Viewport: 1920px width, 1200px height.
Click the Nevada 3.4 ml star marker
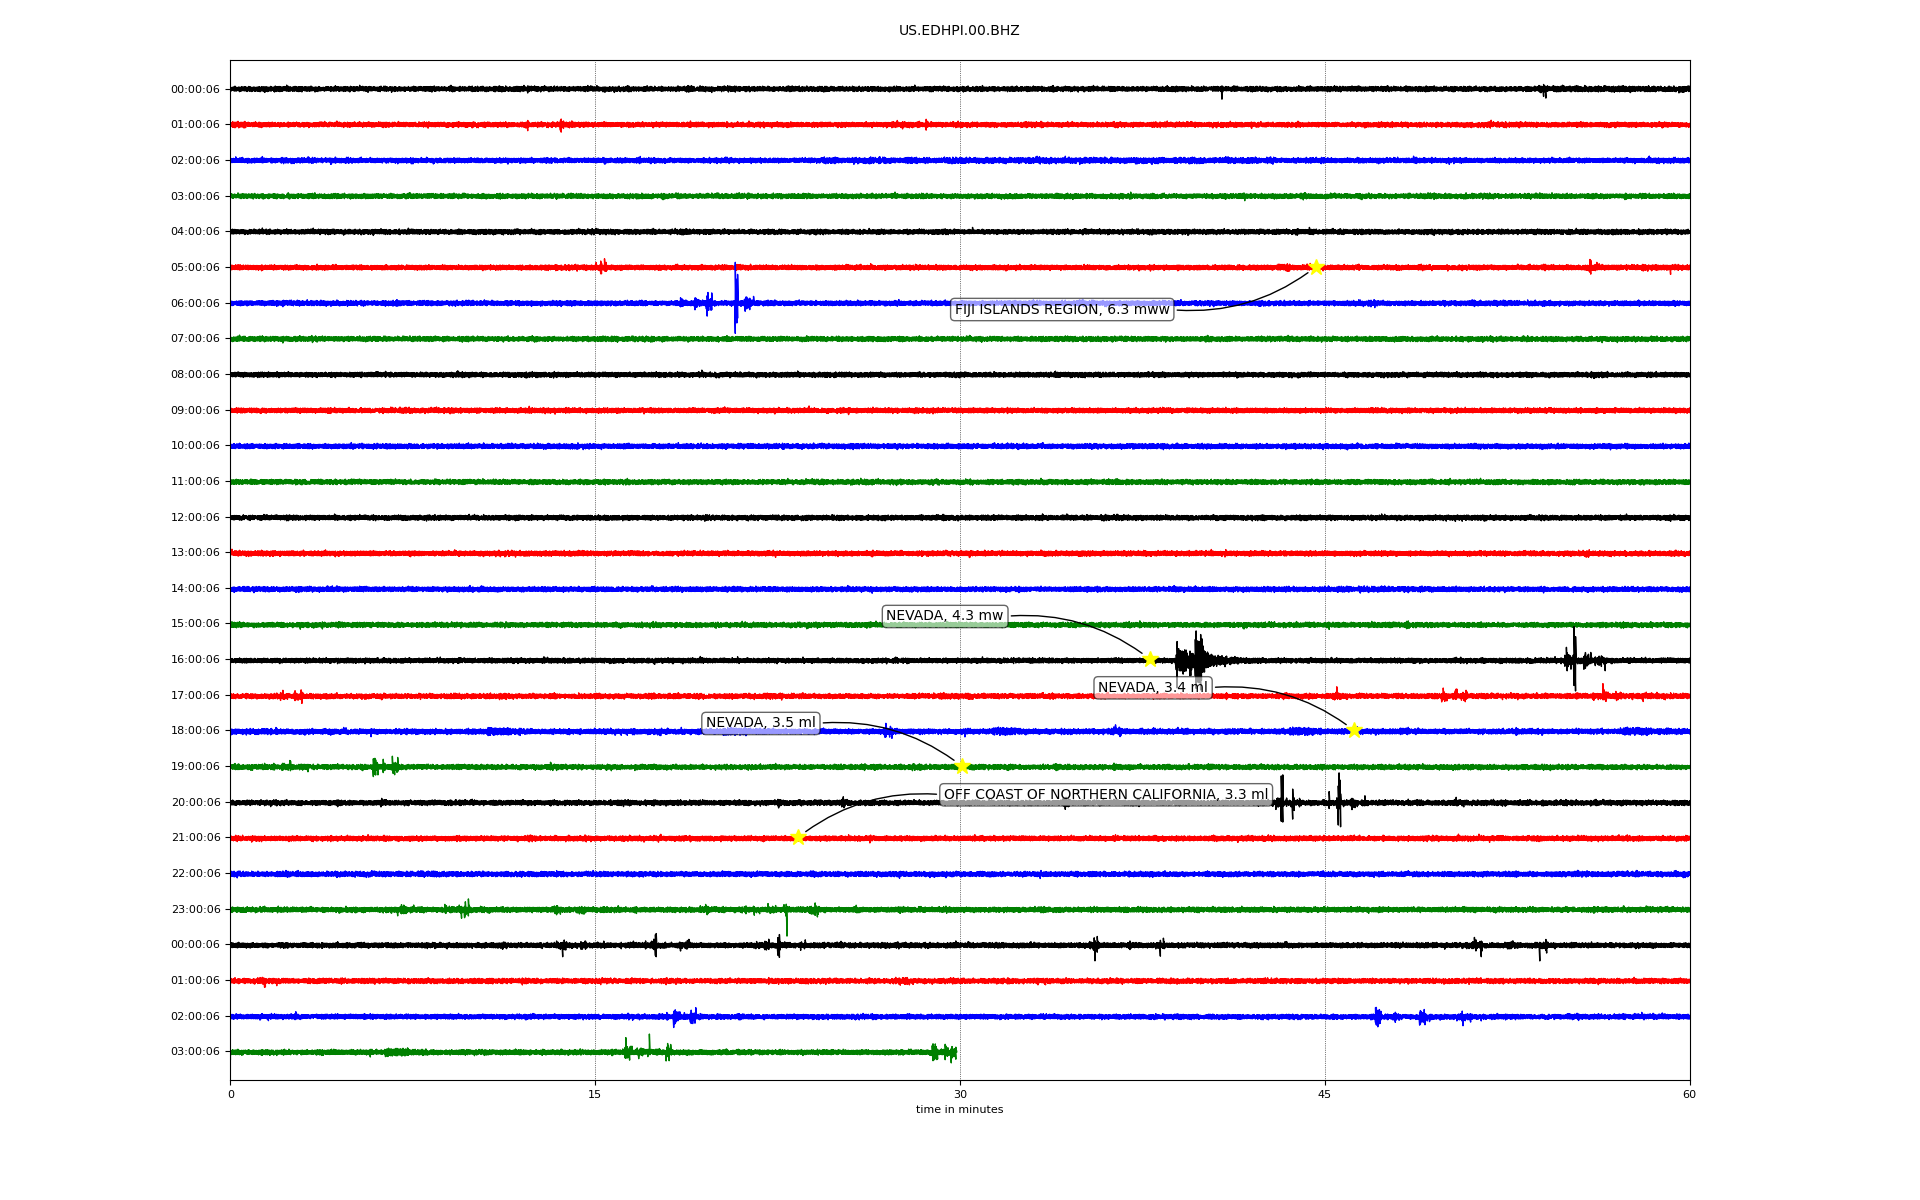pyautogui.click(x=1354, y=730)
